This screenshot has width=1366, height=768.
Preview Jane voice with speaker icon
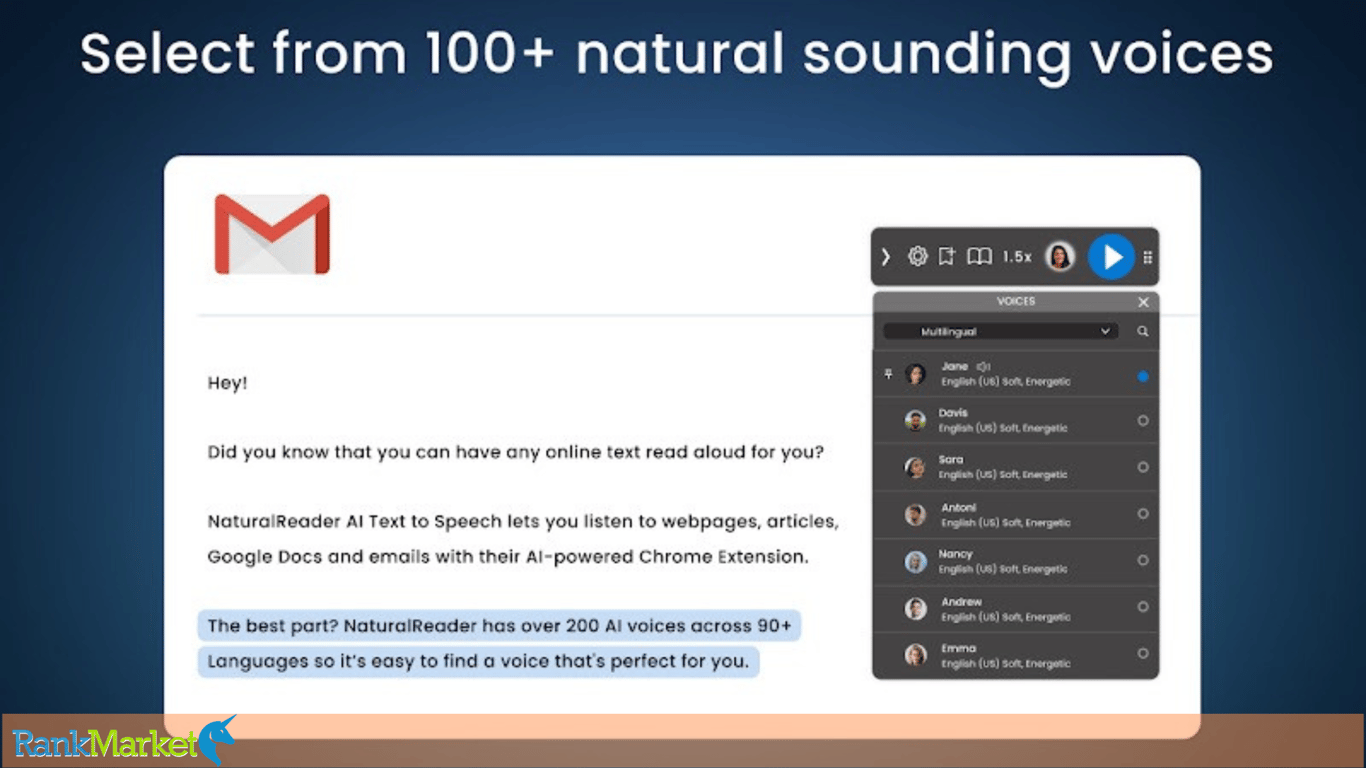coord(983,367)
